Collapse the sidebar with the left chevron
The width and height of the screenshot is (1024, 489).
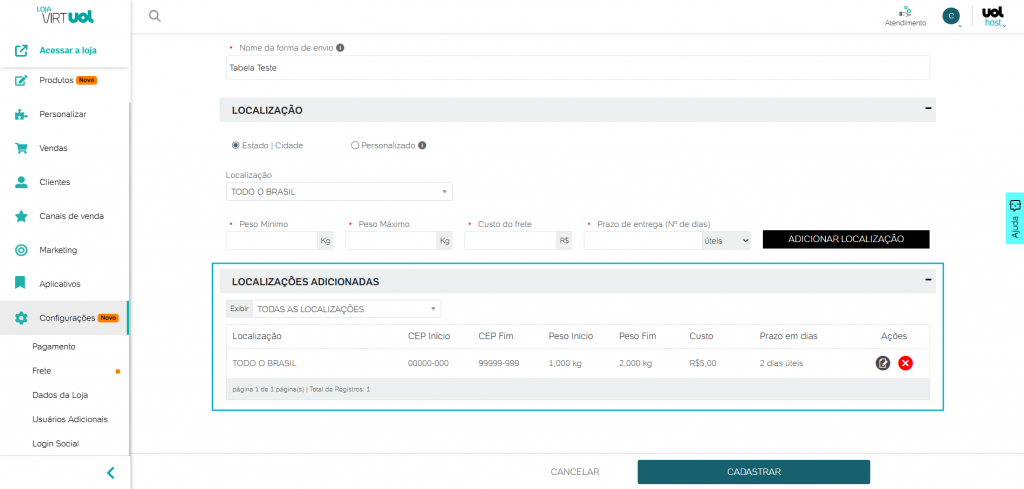click(110, 472)
